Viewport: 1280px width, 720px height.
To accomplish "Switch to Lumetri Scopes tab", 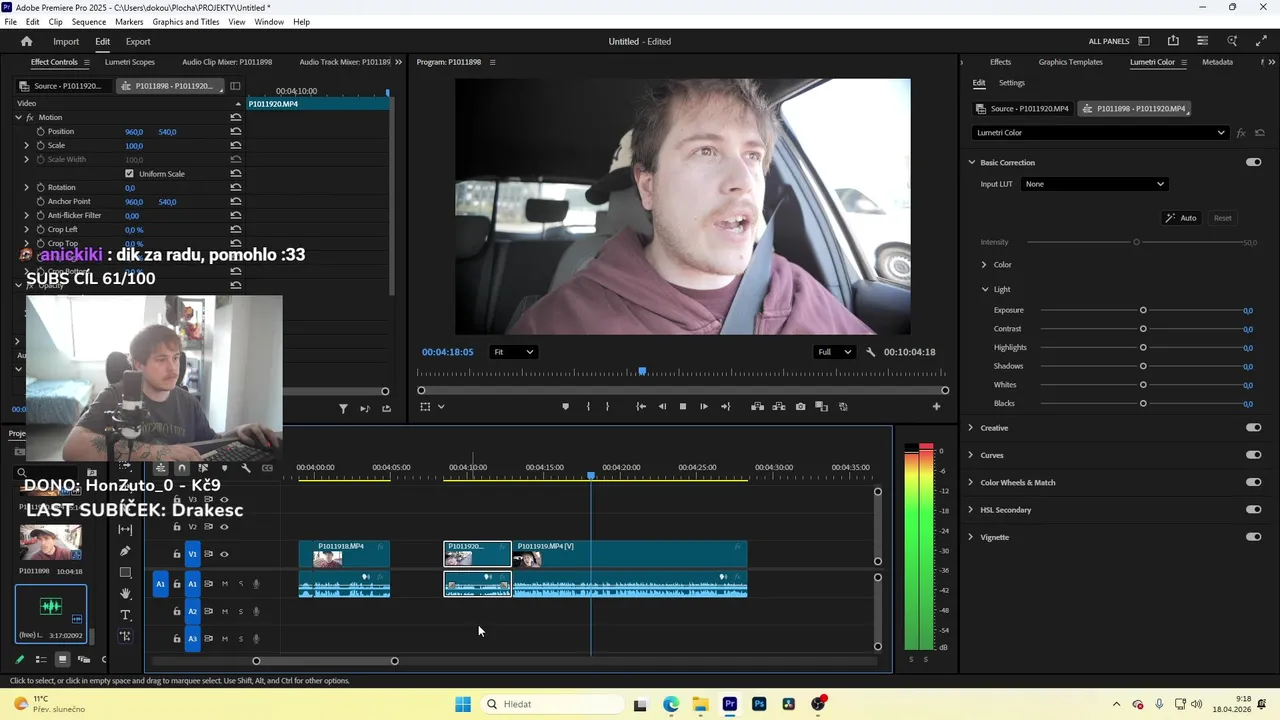I will 130,62.
